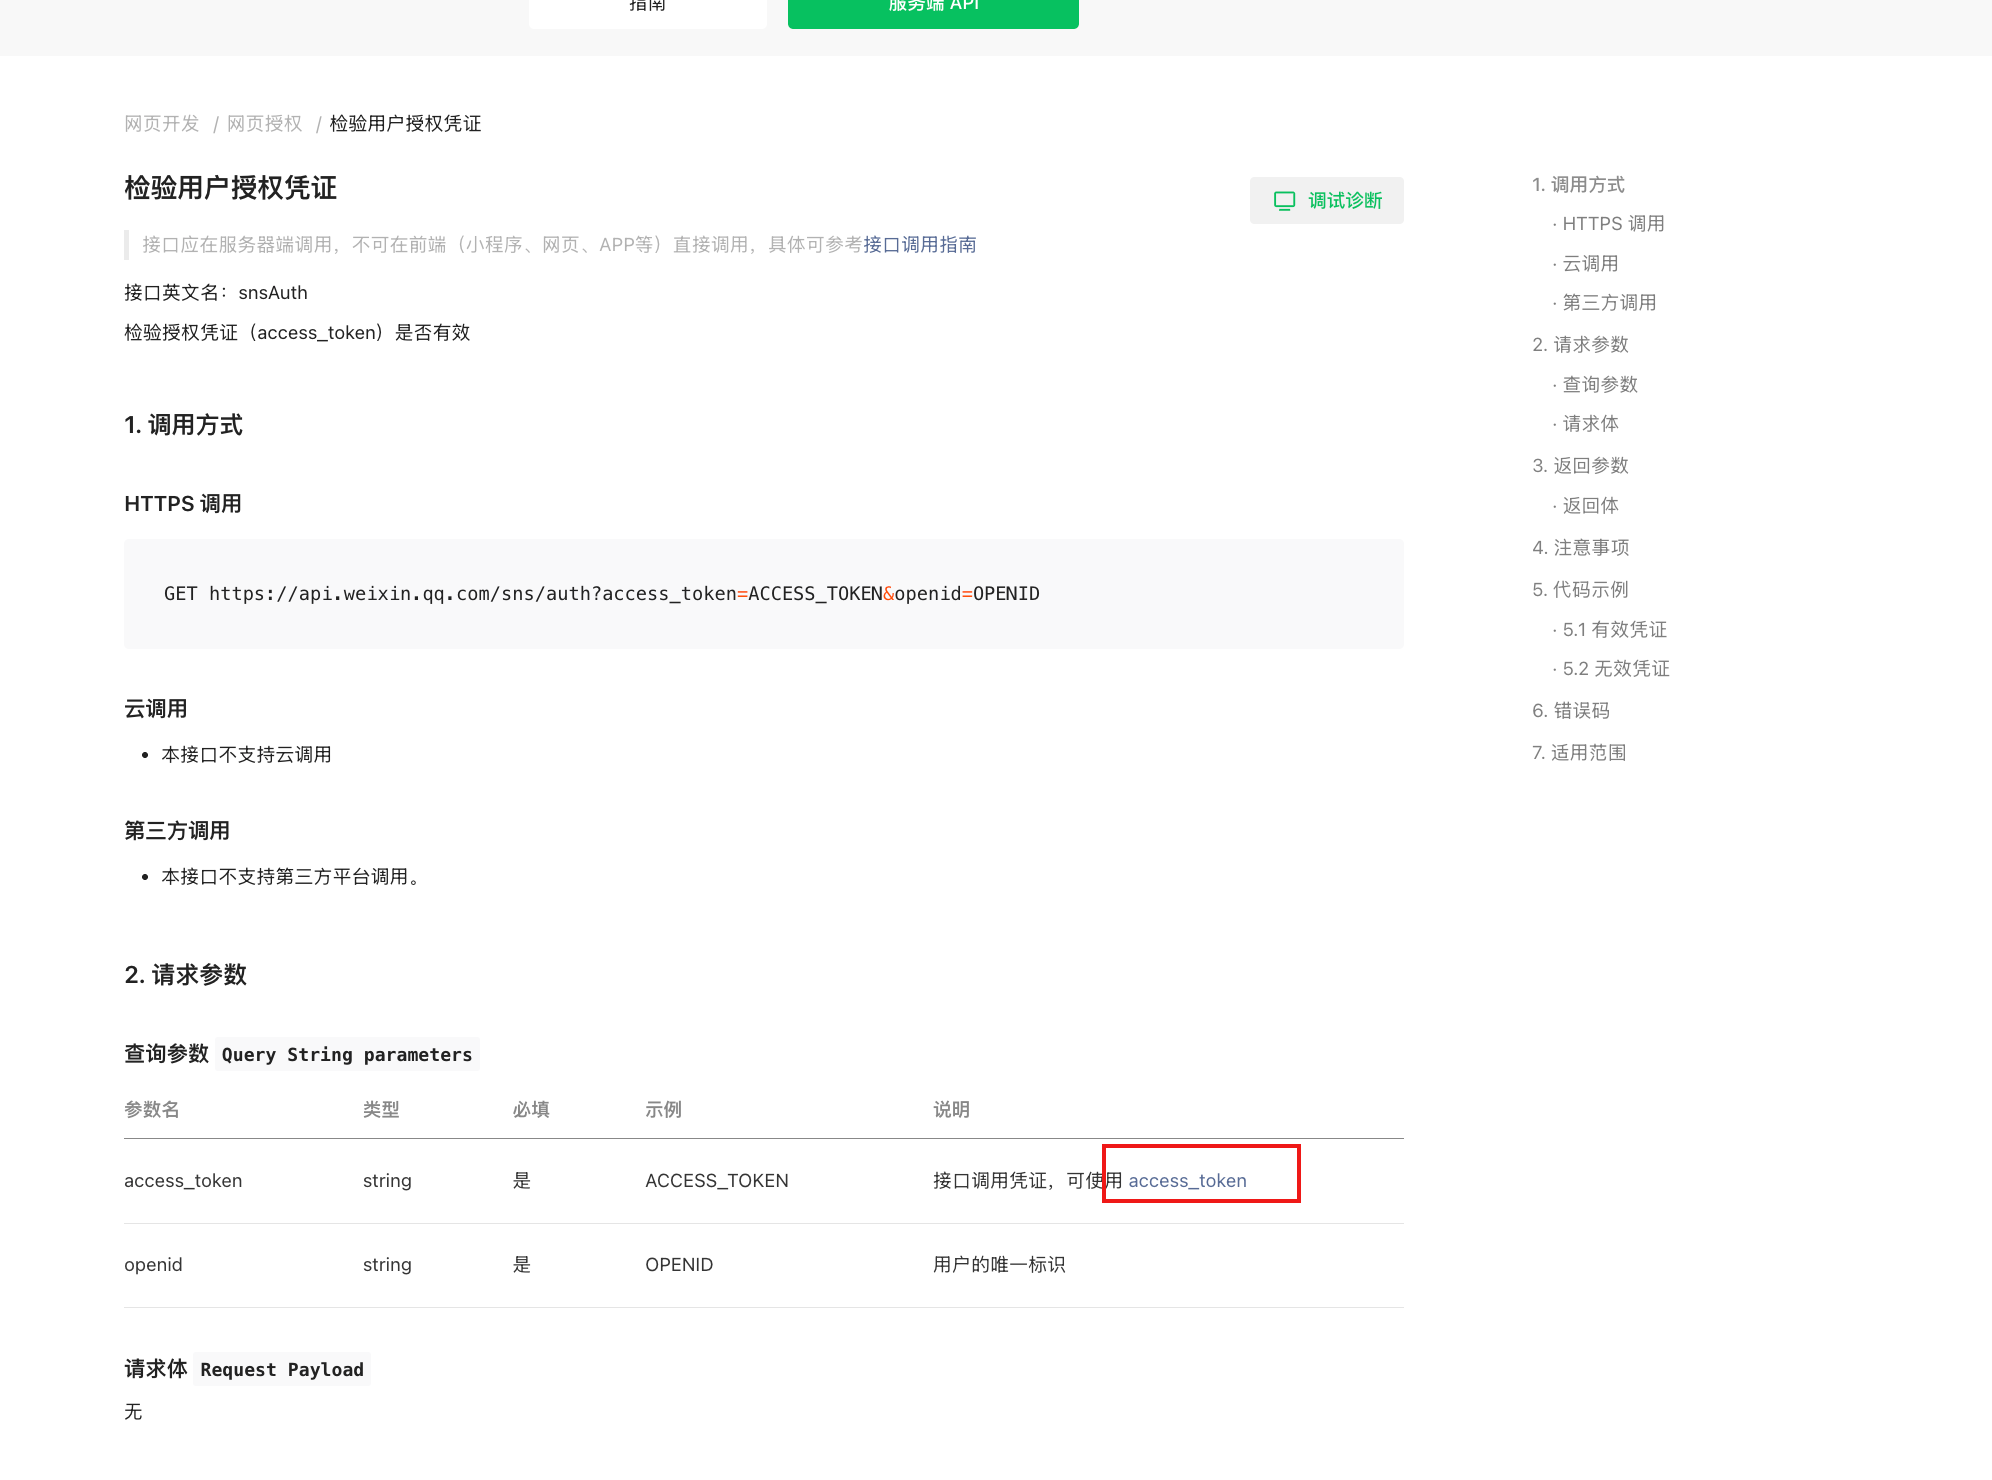1992x1480 pixels.
Task: Jump to 查询参数 in outline
Action: click(x=1599, y=385)
